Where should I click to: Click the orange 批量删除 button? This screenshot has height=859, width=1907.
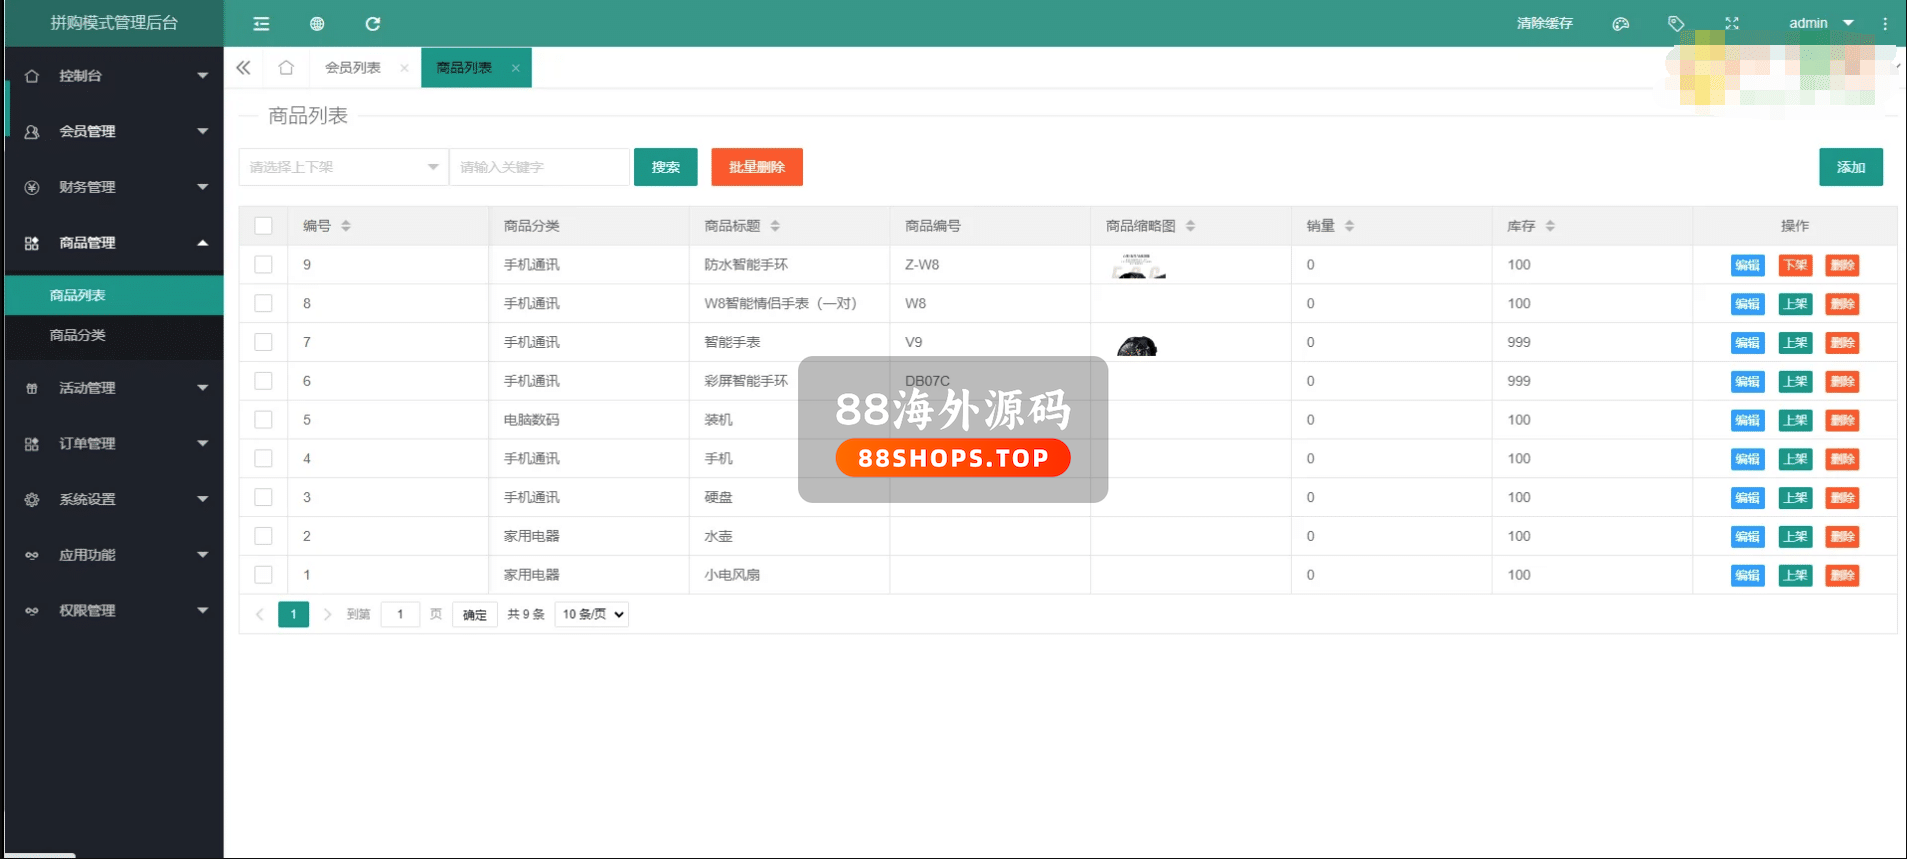756,167
